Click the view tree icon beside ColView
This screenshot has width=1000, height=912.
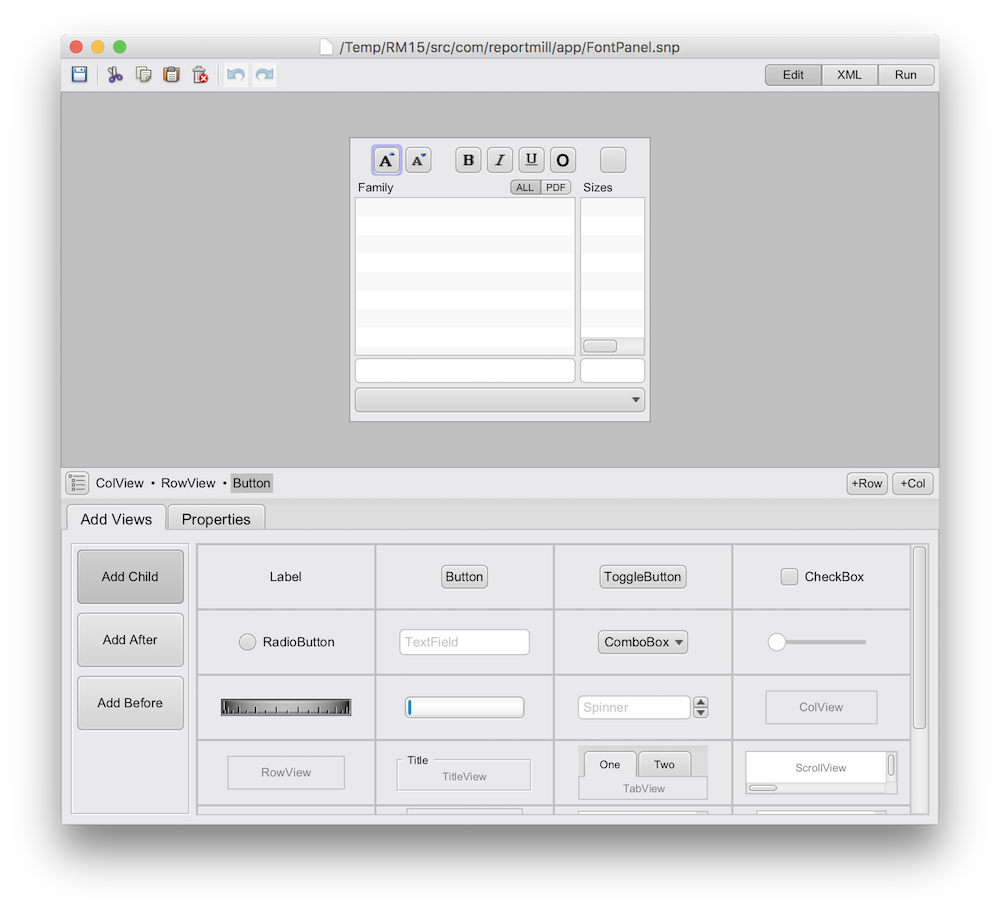tap(78, 483)
